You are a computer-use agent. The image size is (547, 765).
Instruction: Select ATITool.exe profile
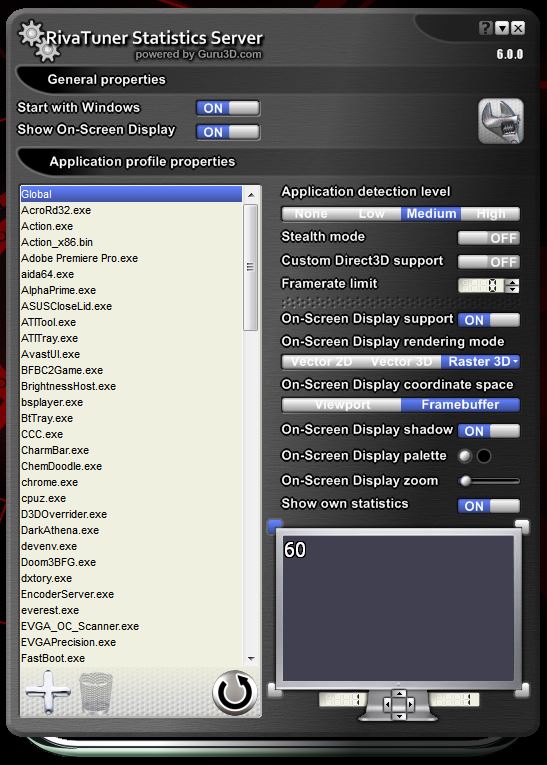(x=131, y=322)
